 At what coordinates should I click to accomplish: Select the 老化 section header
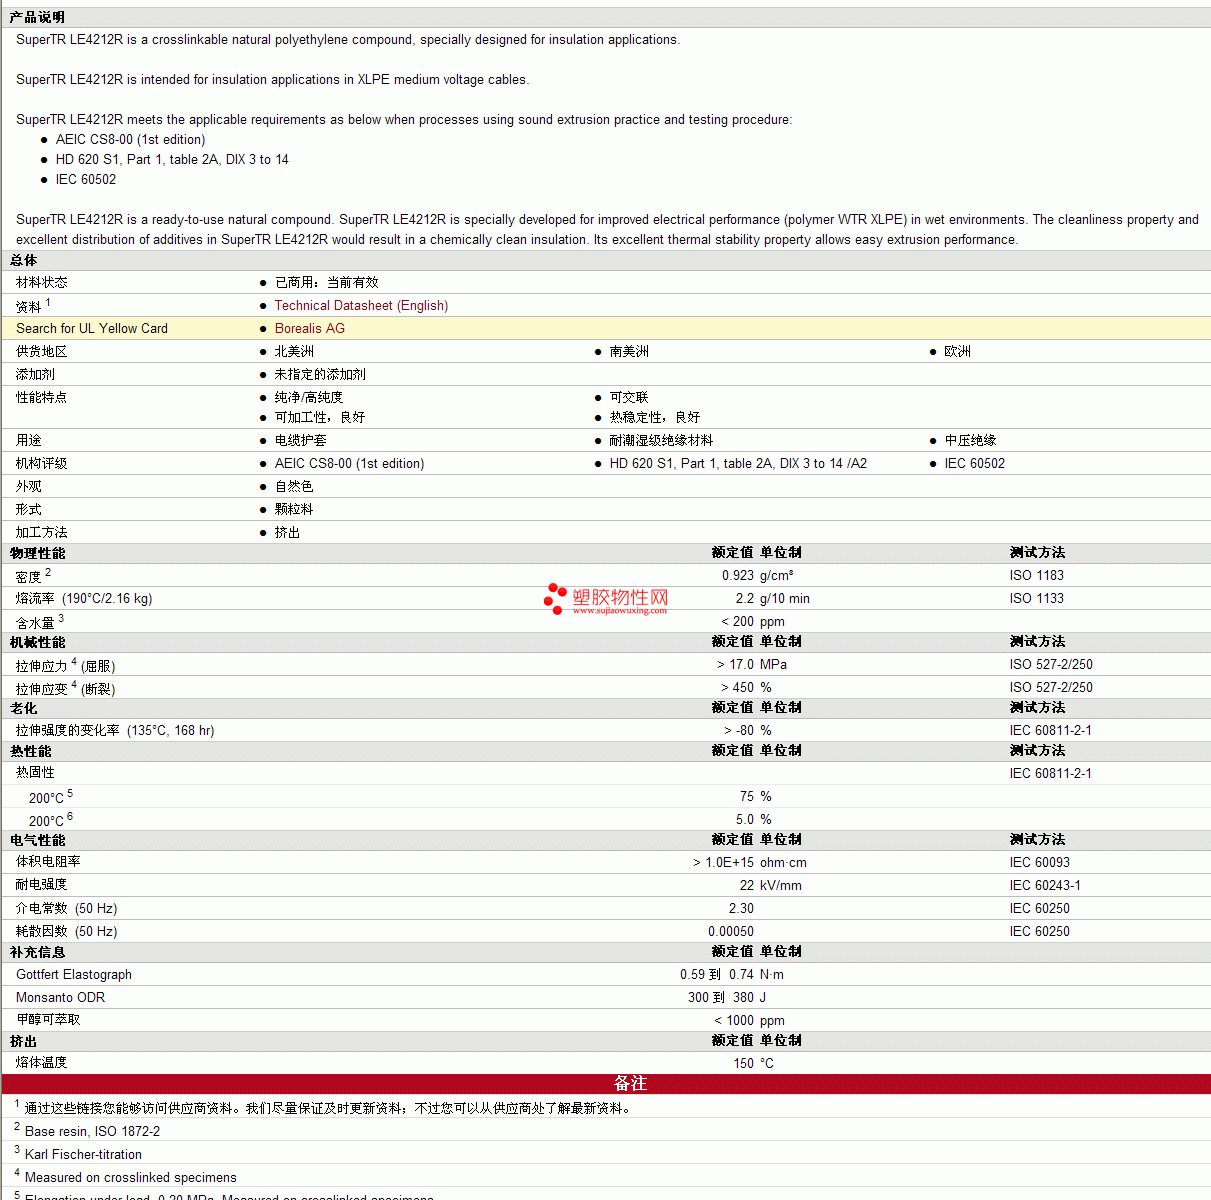(24, 708)
